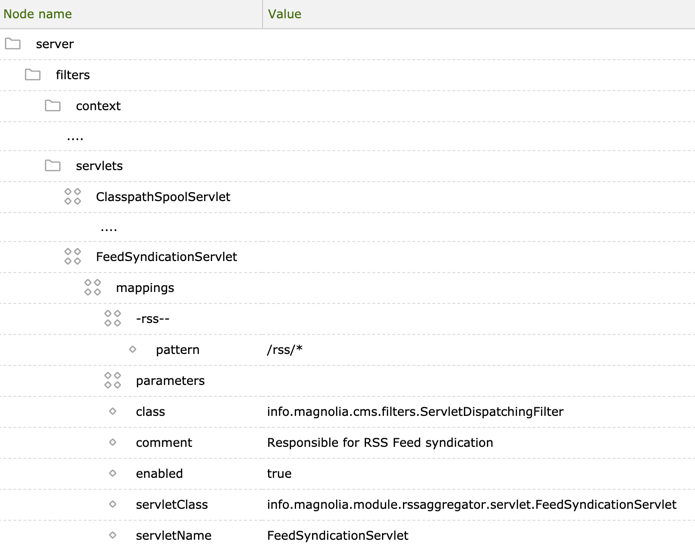Select the ClasspathSpoolServlet node

[x=163, y=197]
